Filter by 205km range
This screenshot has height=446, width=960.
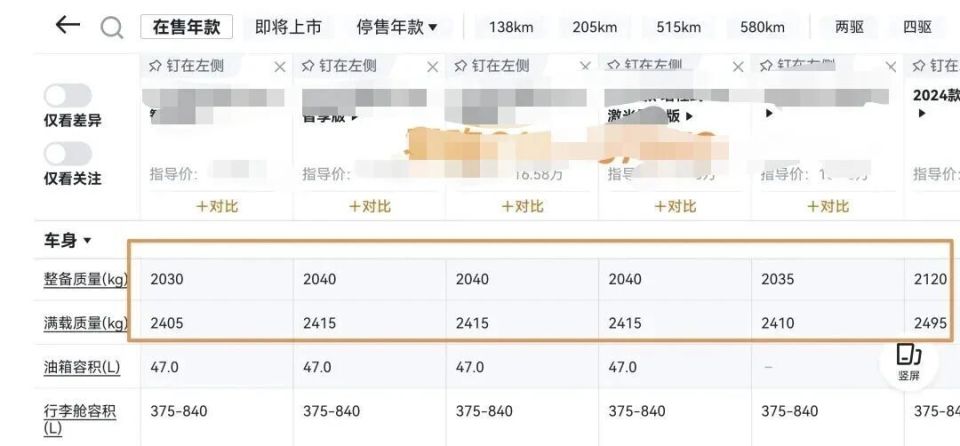point(594,27)
